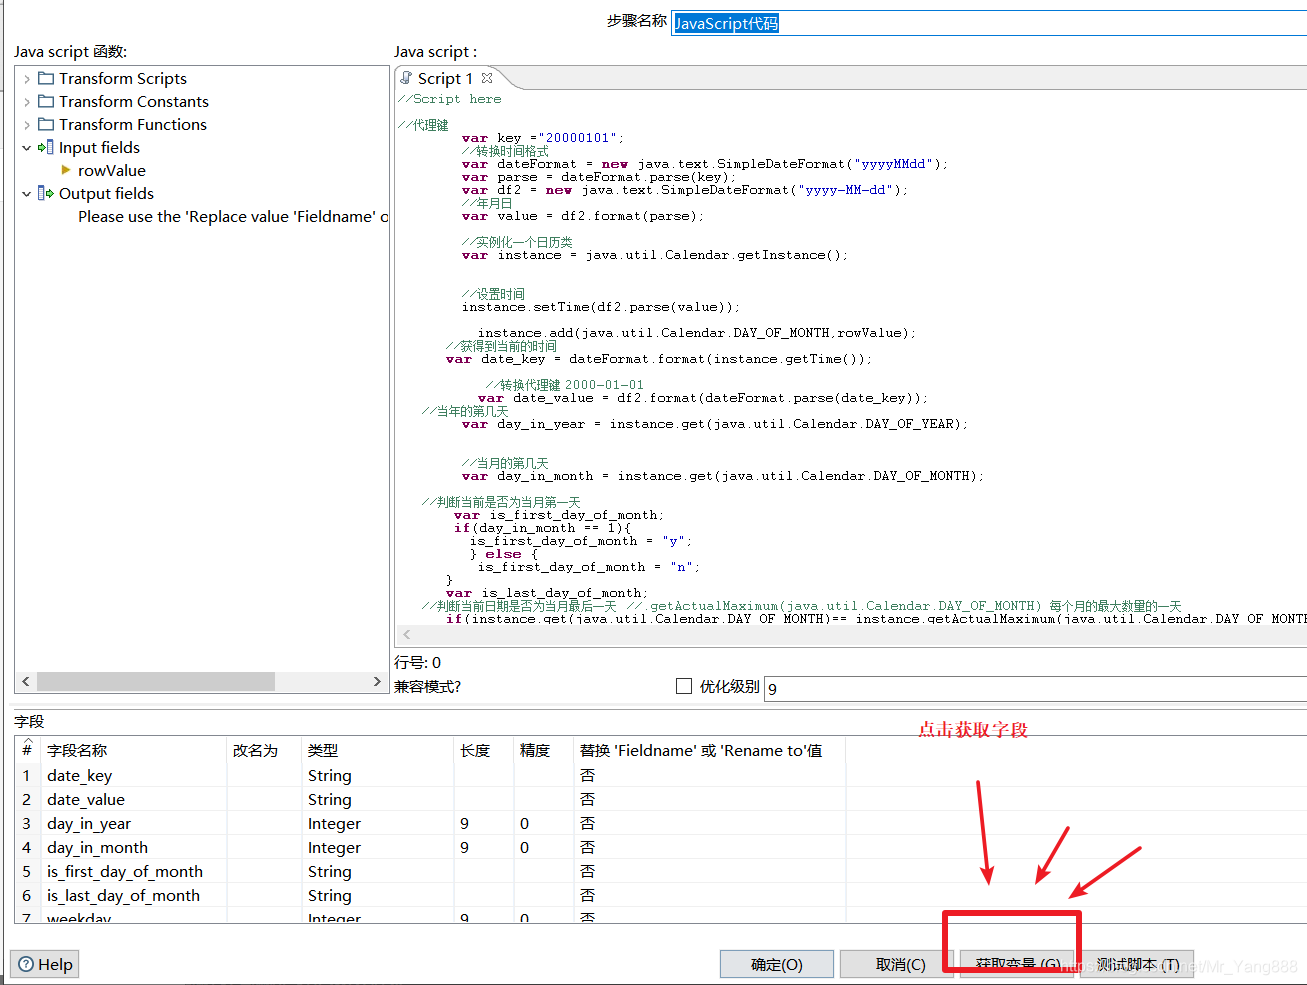Select the Input fields tree item
Viewport: 1307px width, 985px height.
pos(99,147)
